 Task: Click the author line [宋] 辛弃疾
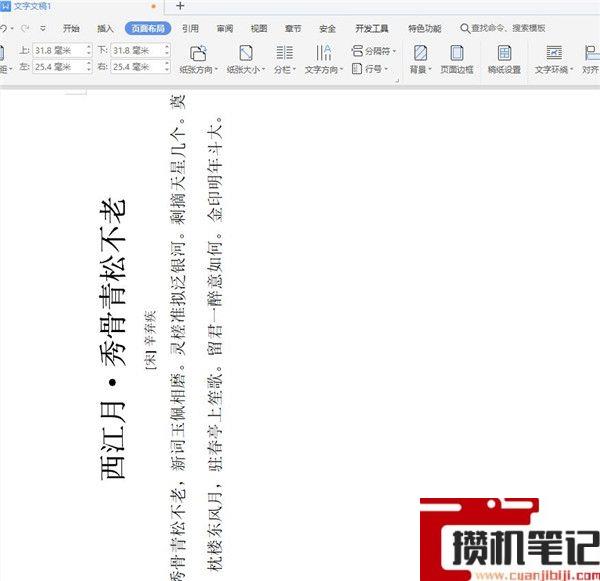[151, 338]
